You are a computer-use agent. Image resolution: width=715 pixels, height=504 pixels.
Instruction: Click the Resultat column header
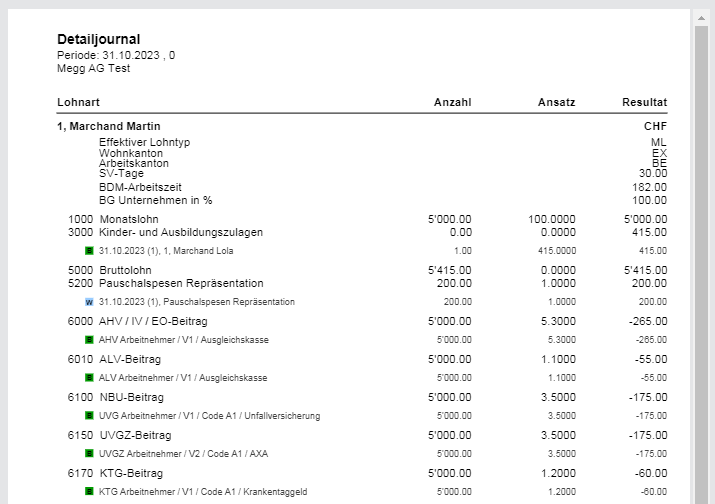click(644, 103)
